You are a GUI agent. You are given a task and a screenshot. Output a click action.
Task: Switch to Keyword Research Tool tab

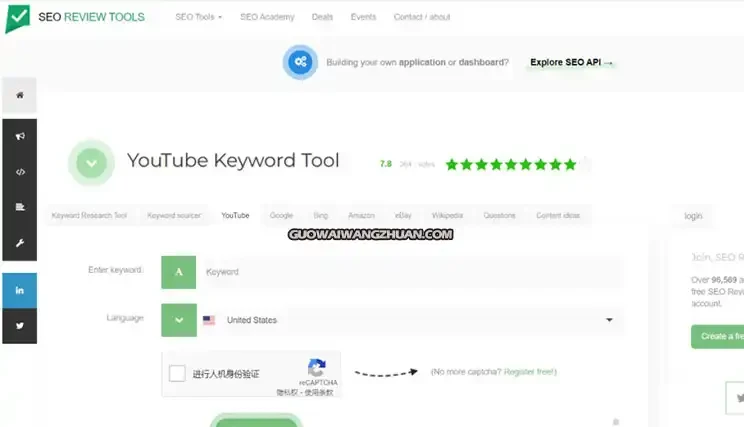coord(89,215)
